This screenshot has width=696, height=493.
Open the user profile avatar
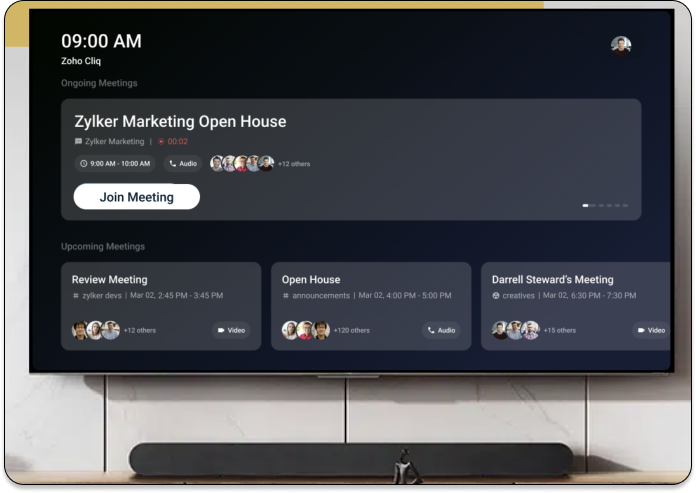pos(621,46)
